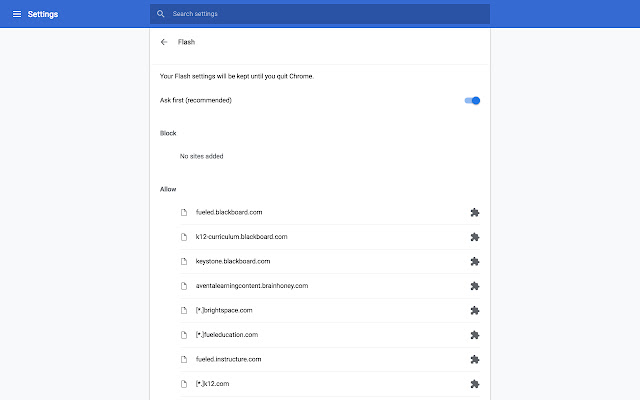
Task: Type in the Search settings field
Action: [x=320, y=14]
